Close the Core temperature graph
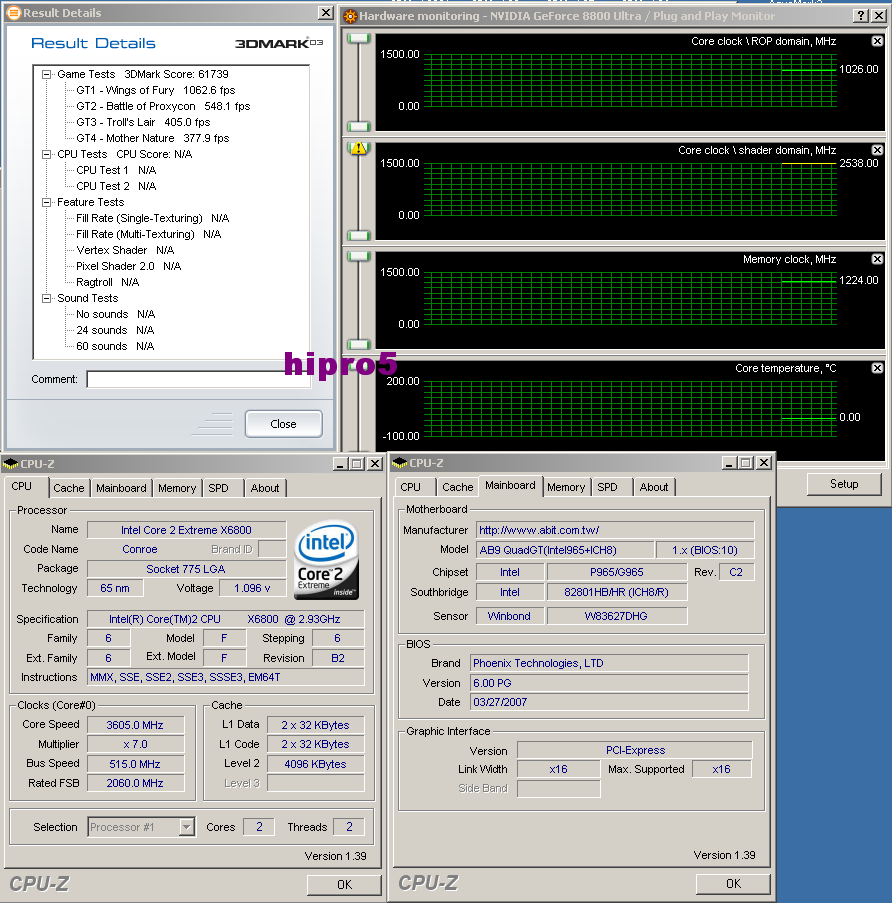 (877, 368)
